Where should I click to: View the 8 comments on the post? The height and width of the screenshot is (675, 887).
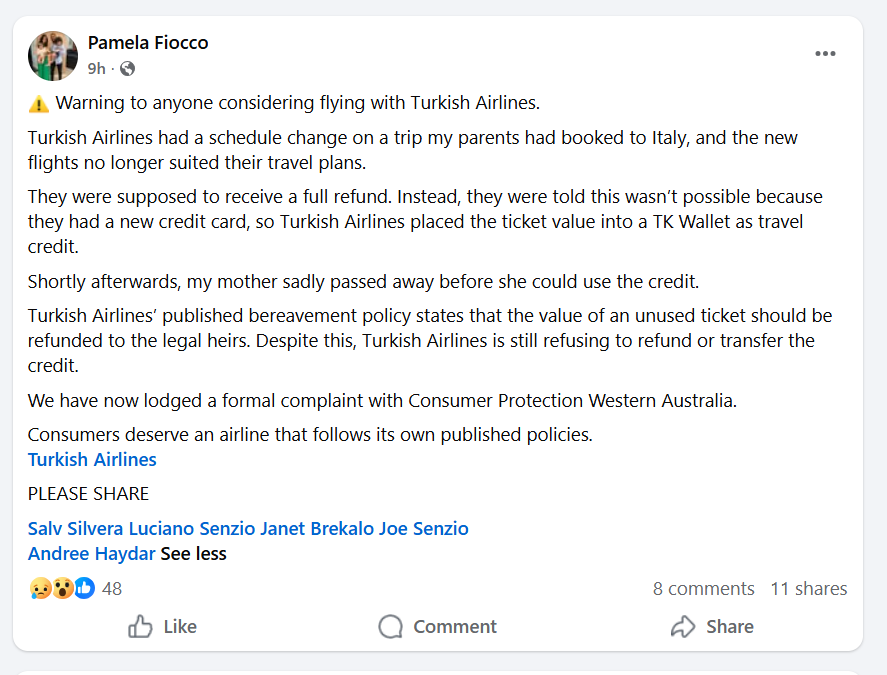coord(704,588)
